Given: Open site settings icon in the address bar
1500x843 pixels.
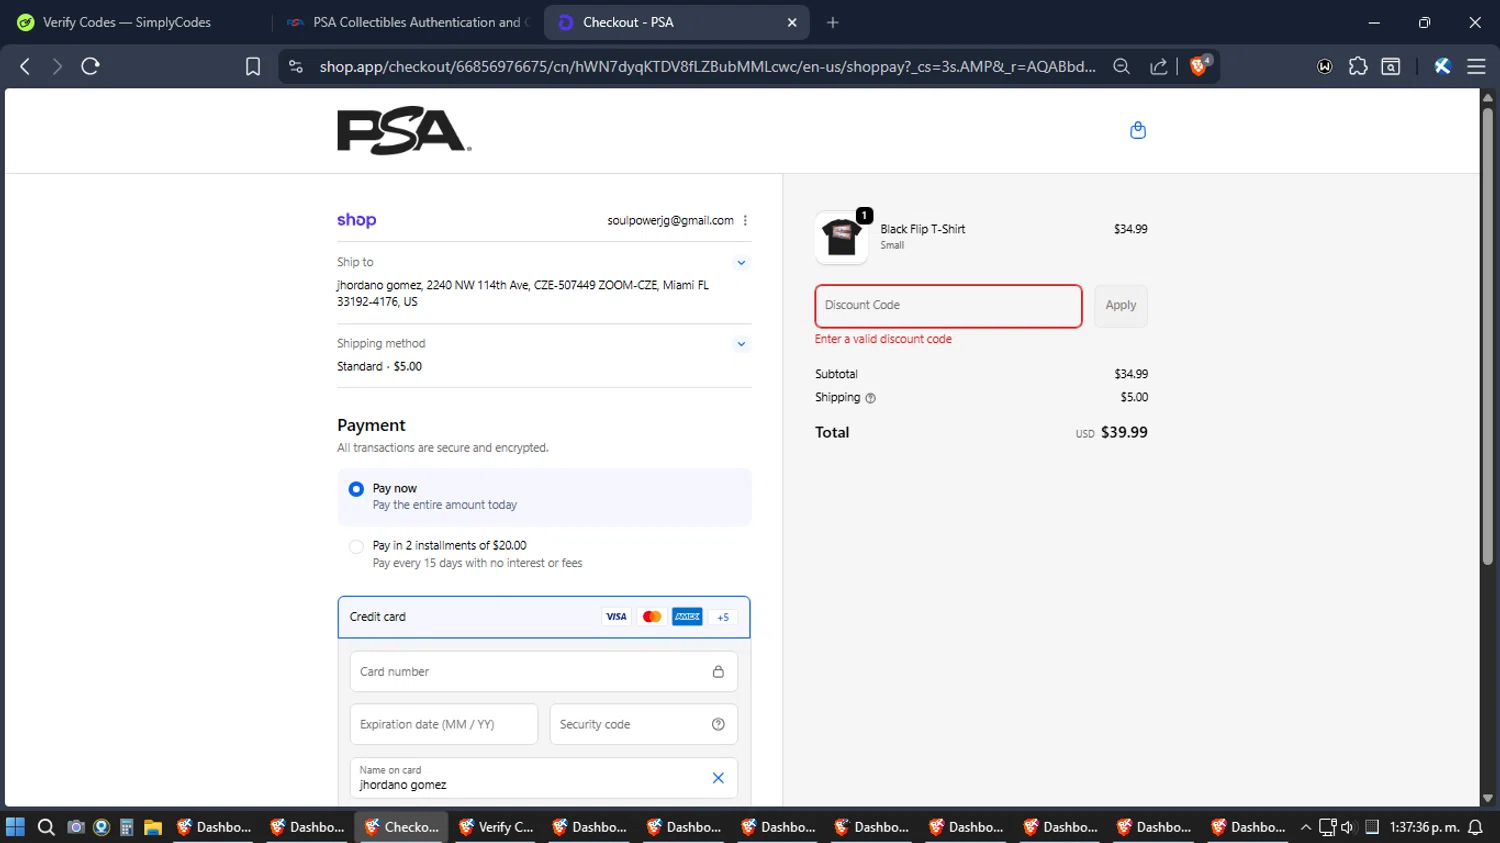Looking at the screenshot, I should [295, 66].
